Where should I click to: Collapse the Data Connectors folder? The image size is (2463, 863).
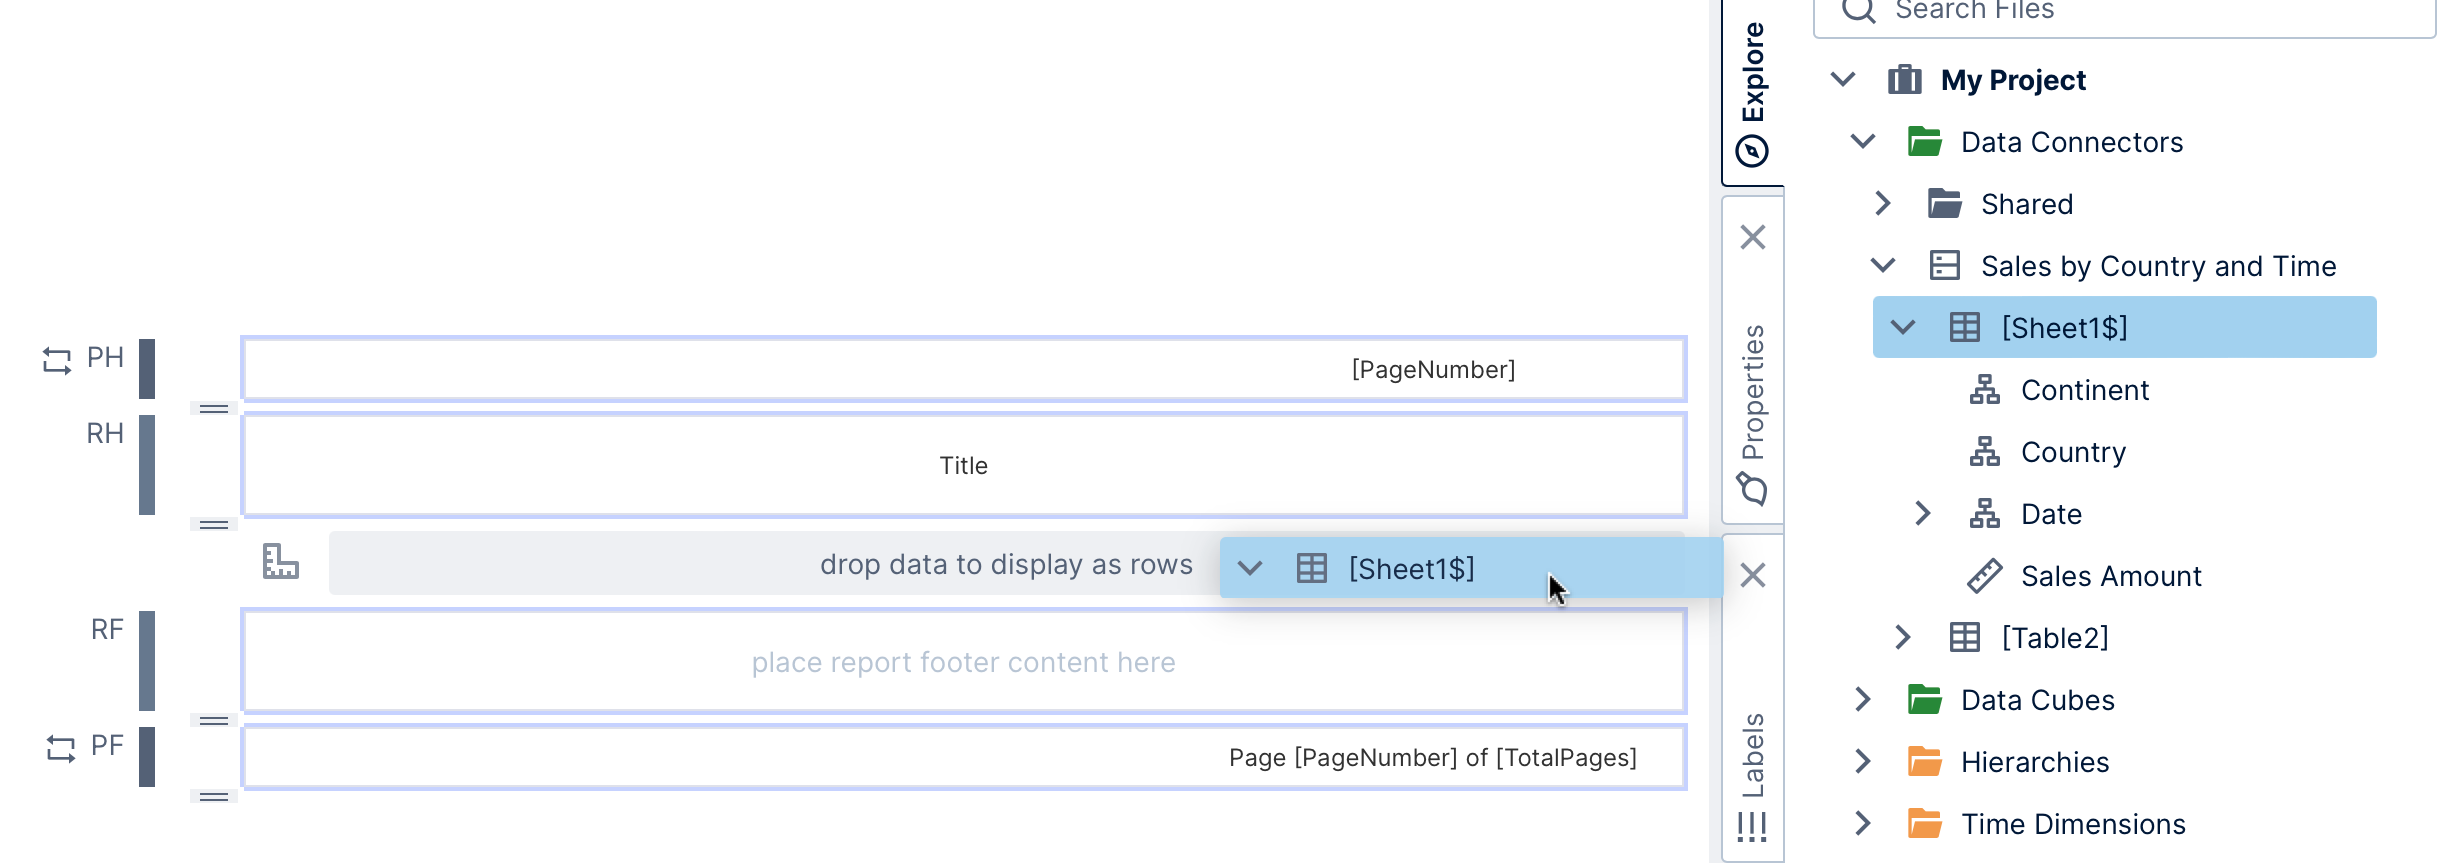click(1863, 142)
